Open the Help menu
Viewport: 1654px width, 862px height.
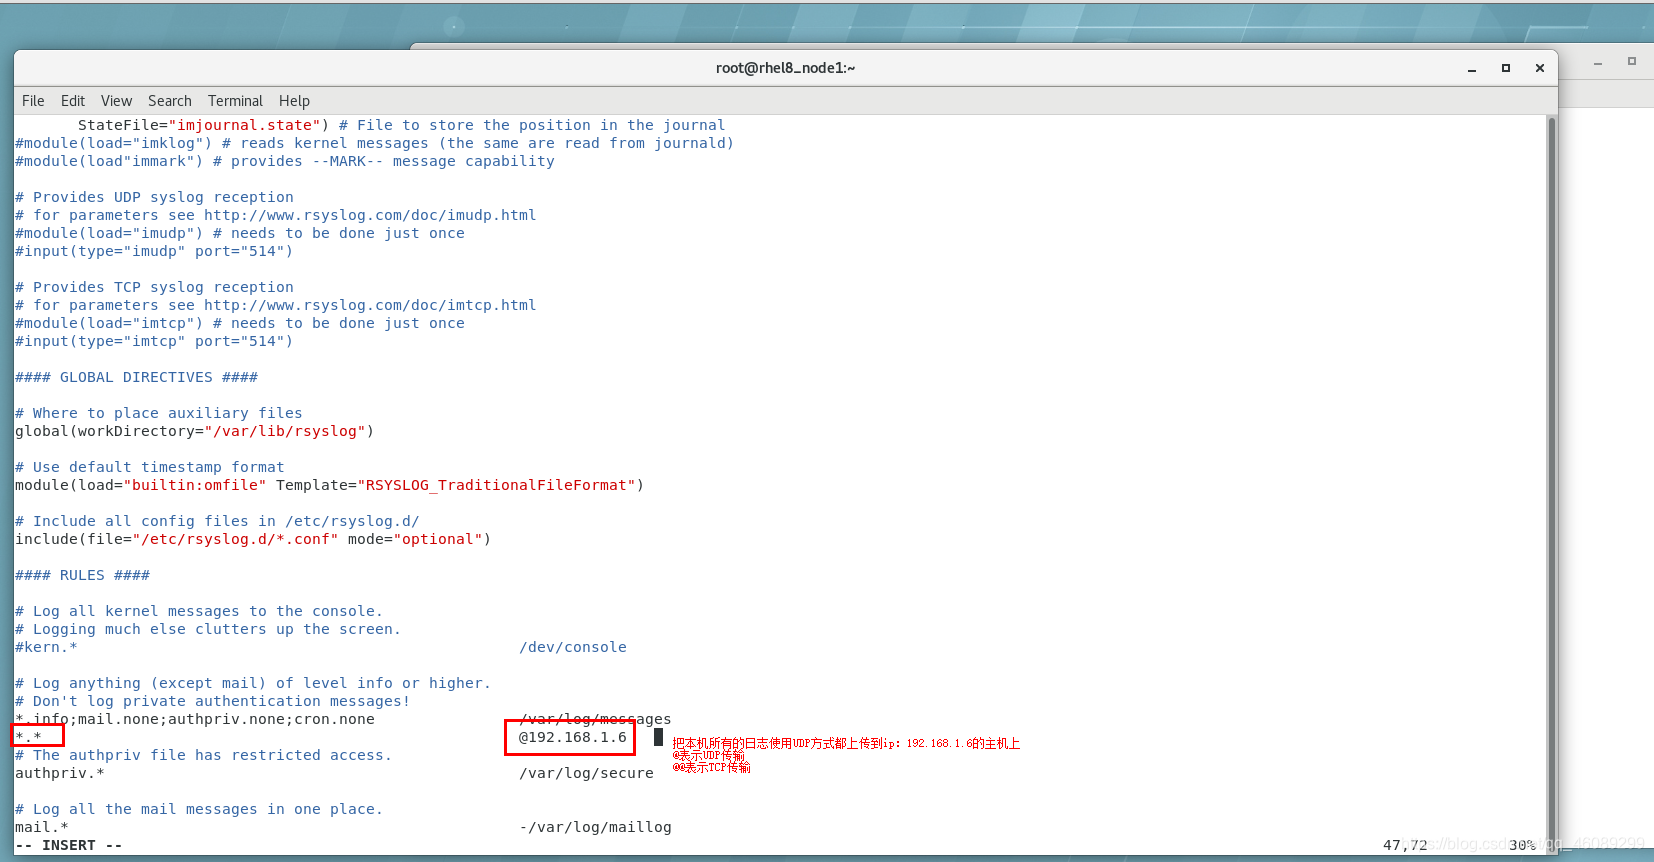pos(294,101)
